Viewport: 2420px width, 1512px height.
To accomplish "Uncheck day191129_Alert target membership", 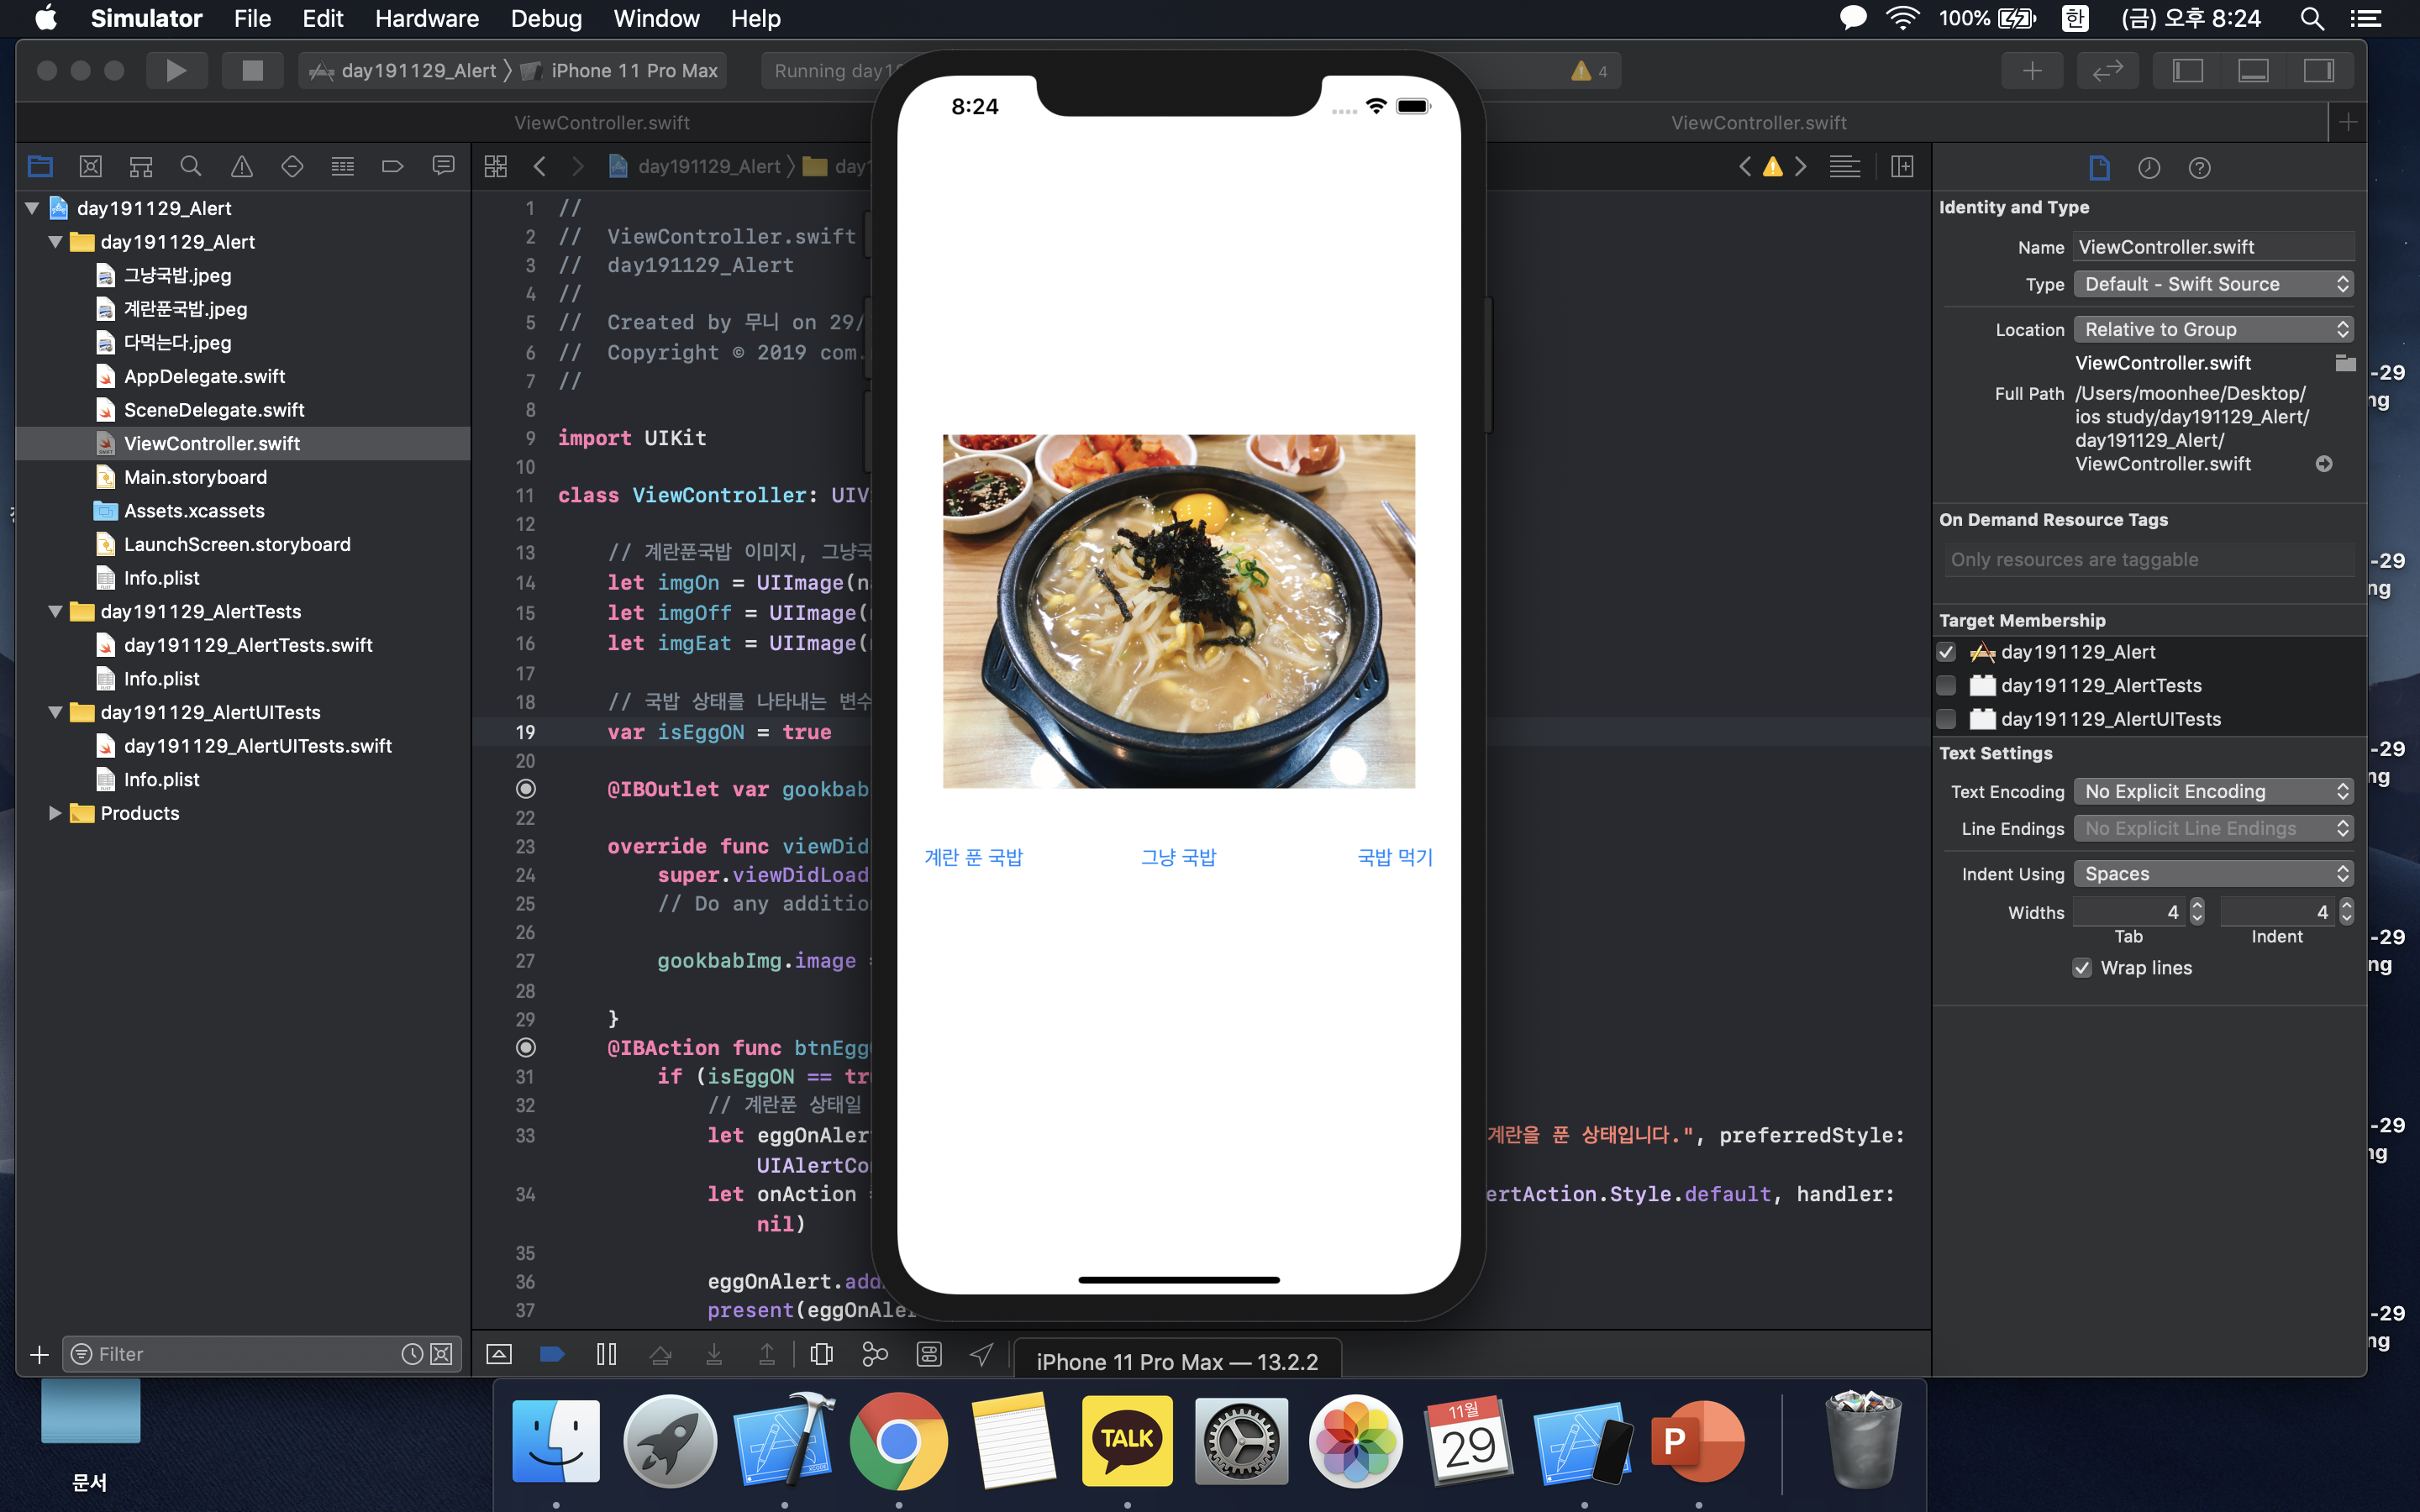I will coord(1946,652).
